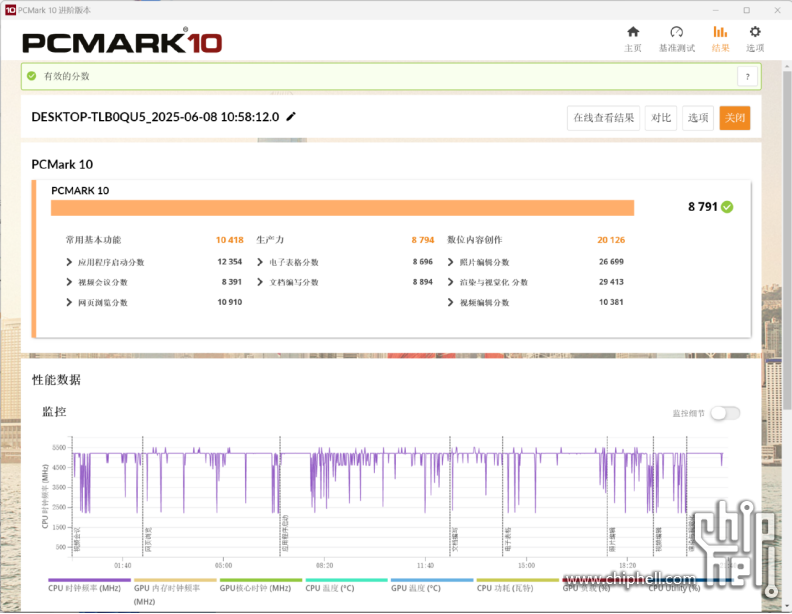Click score value 10 910
The height and width of the screenshot is (614, 792).
[230, 302]
